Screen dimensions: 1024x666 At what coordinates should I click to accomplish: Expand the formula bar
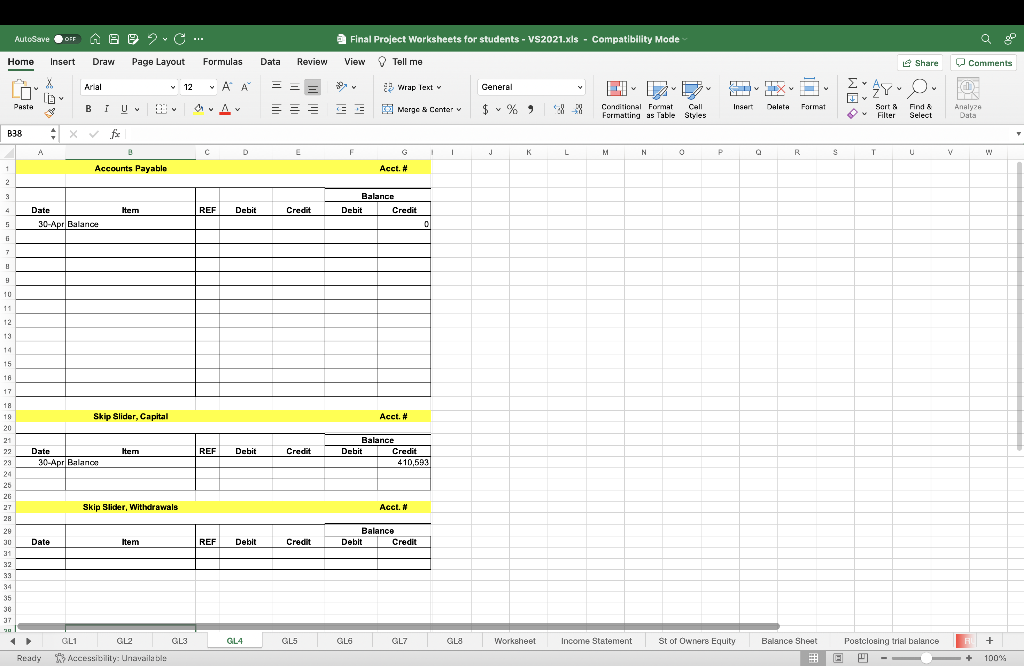pyautogui.click(x=1018, y=134)
